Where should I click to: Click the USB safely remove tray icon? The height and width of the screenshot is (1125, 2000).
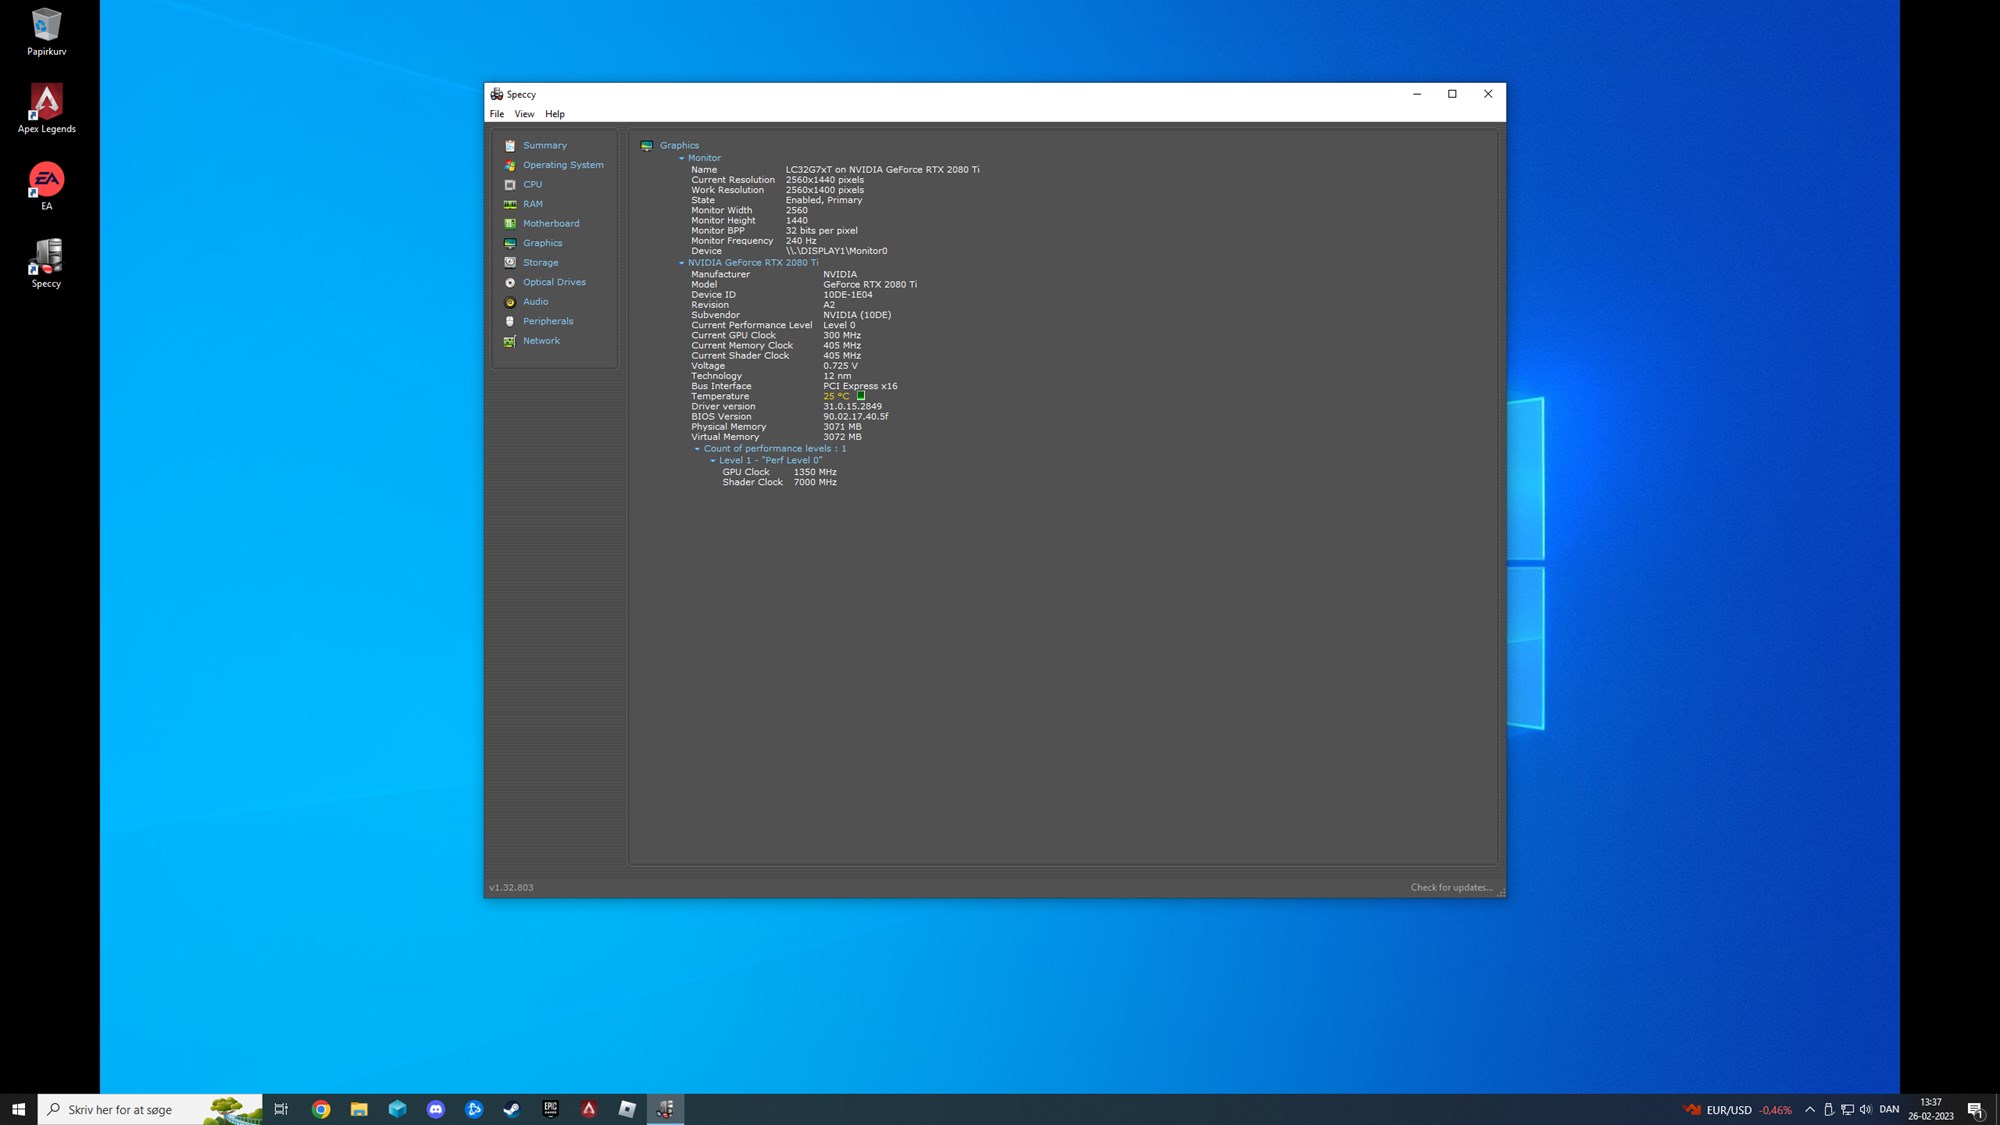1828,1109
